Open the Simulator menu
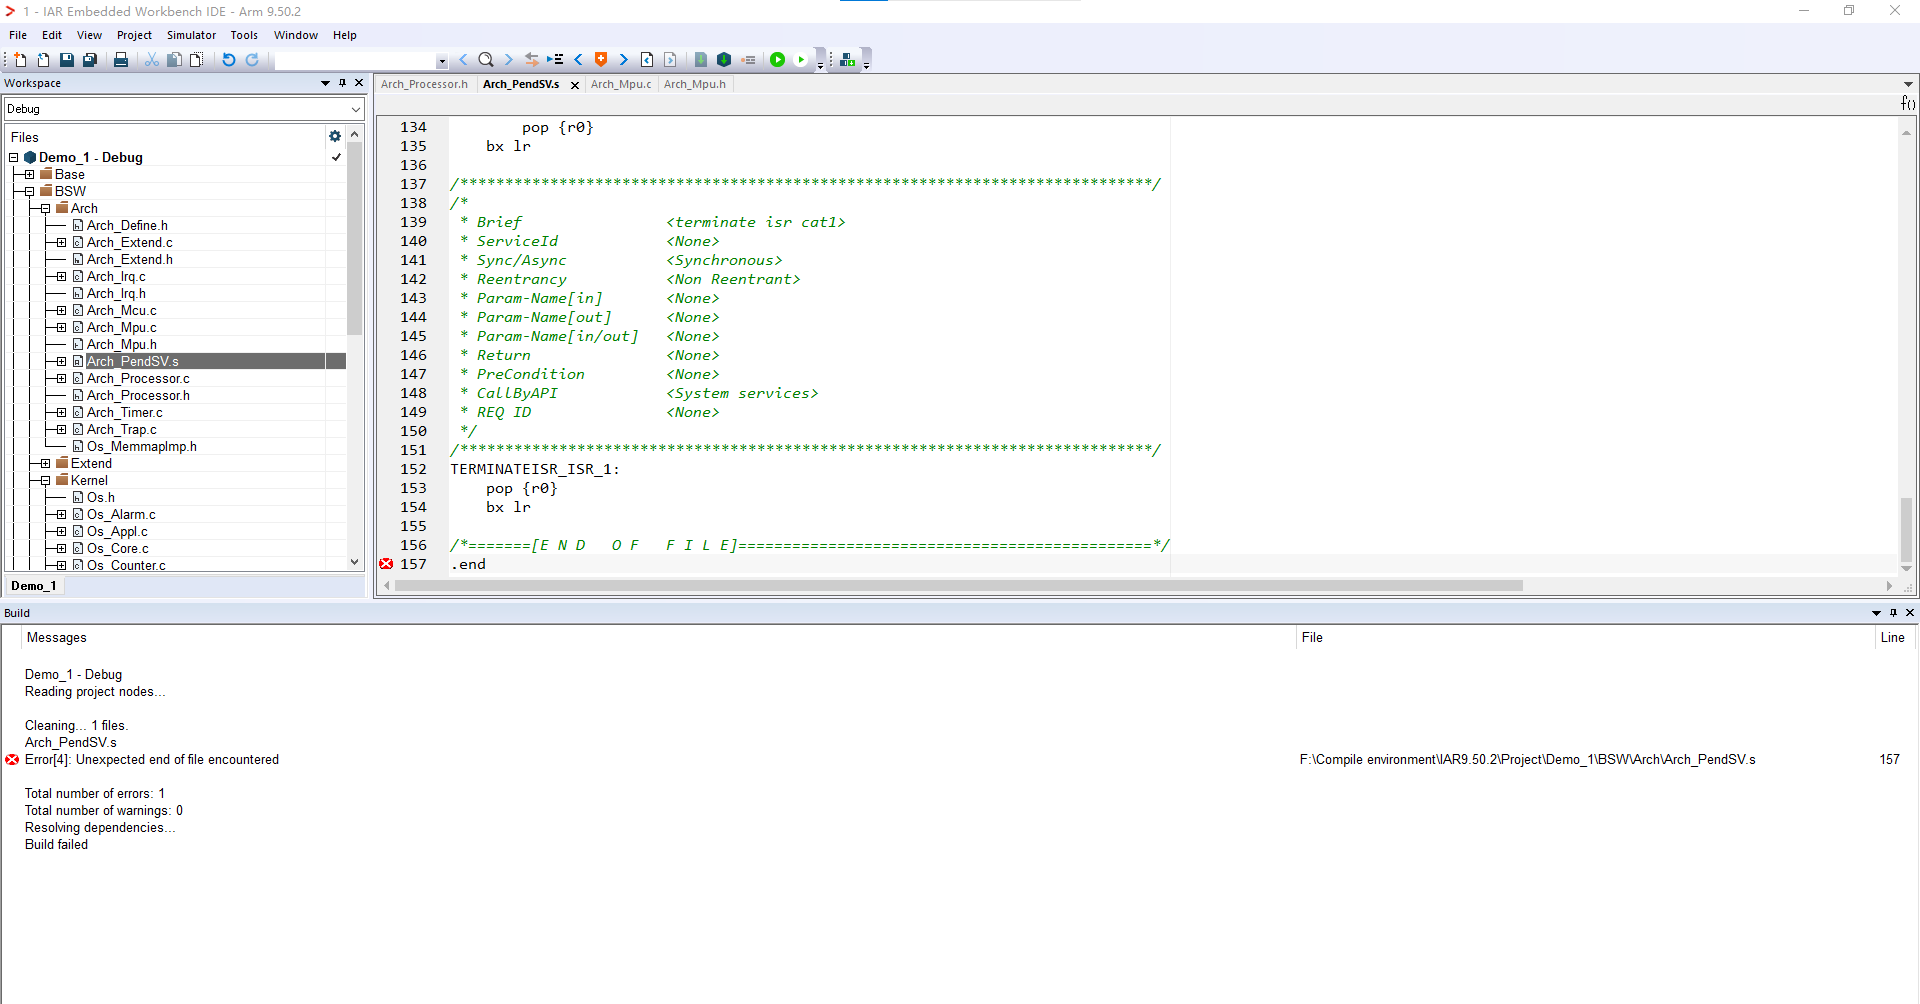The height and width of the screenshot is (1004, 1920). tap(191, 35)
